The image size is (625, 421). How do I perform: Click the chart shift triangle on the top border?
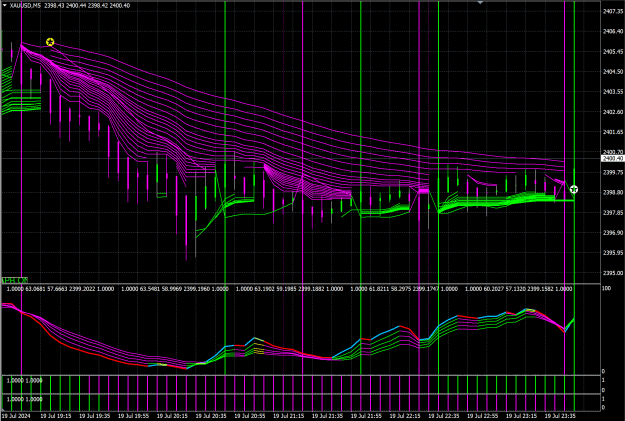(x=480, y=2)
